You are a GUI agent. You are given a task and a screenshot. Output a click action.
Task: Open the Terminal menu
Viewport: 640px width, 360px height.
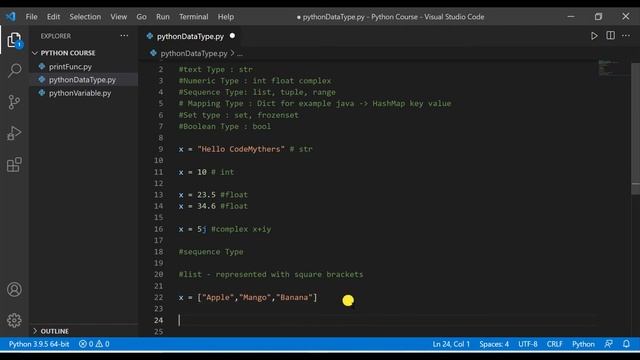coord(193,17)
